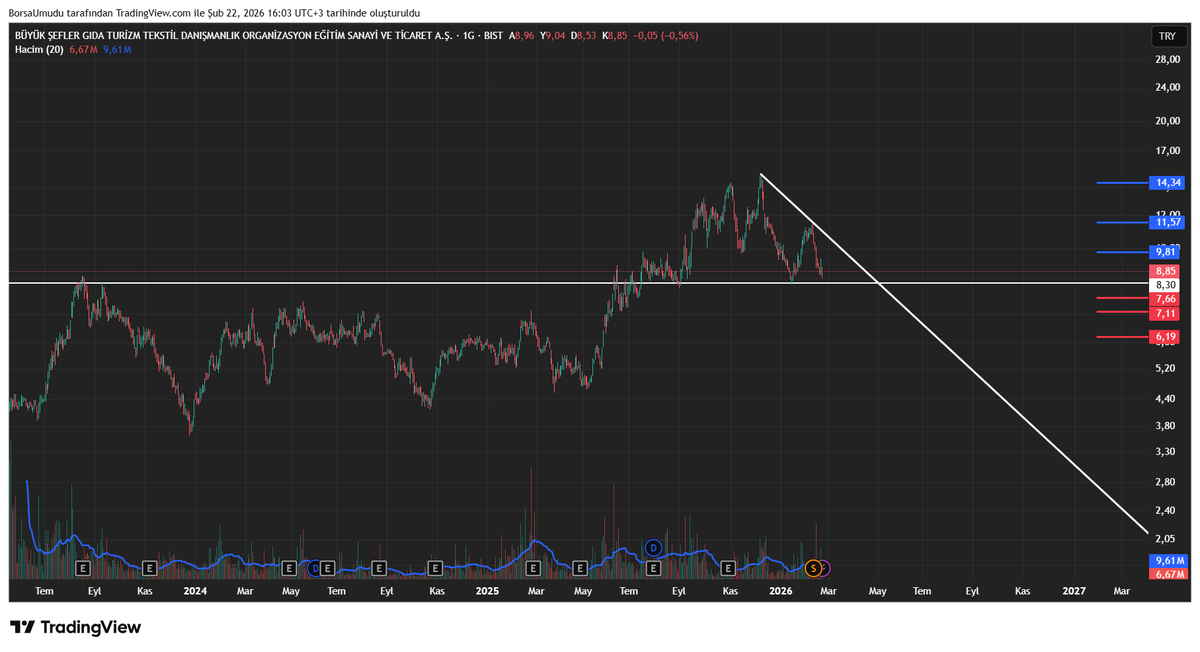This screenshot has width=1200, height=652.
Task: Click the E earnings marker above May 2025
Action: pyautogui.click(x=579, y=568)
